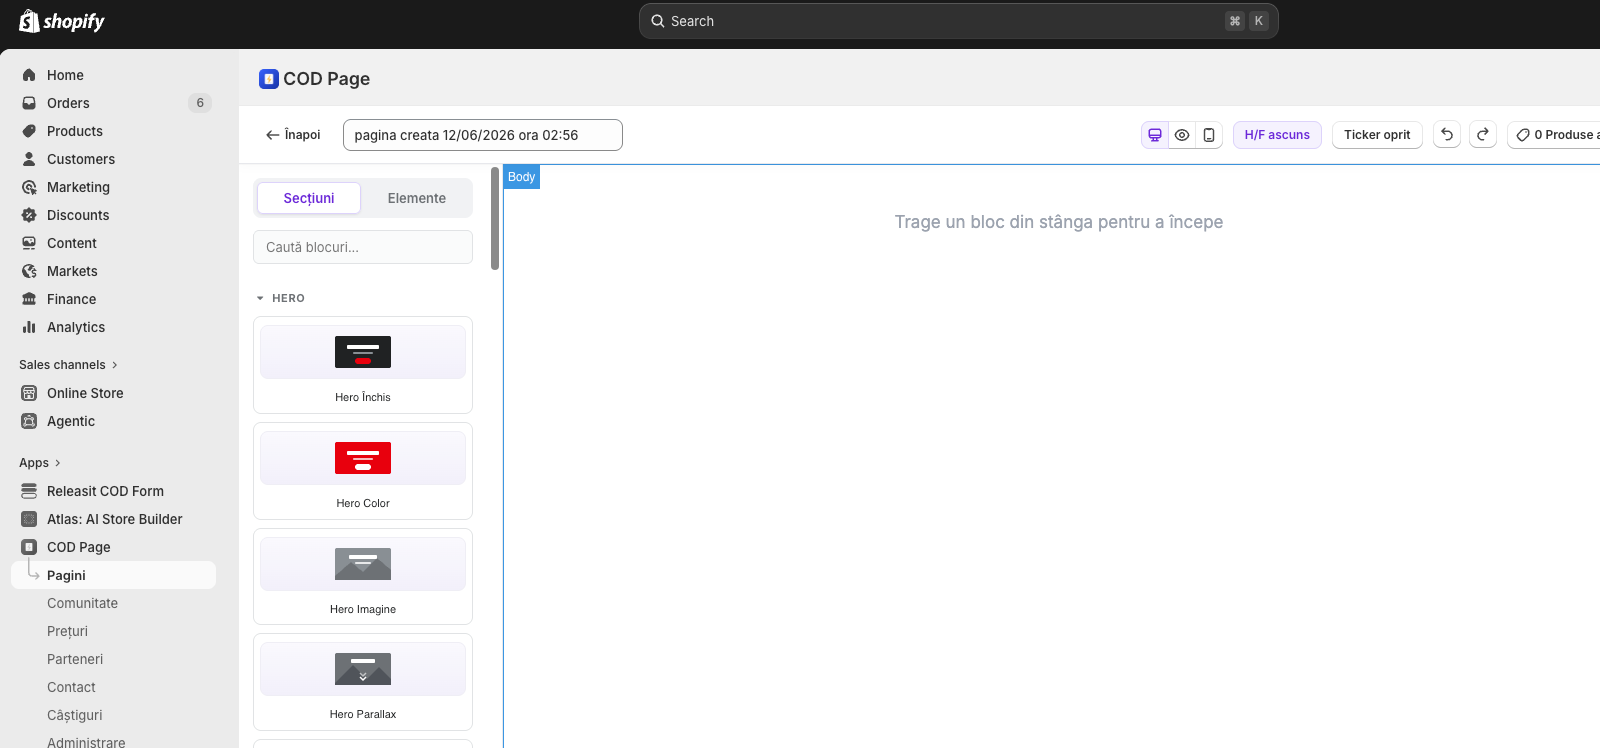This screenshot has width=1600, height=748.
Task: Switch to desktop preview mode
Action: 1155,135
